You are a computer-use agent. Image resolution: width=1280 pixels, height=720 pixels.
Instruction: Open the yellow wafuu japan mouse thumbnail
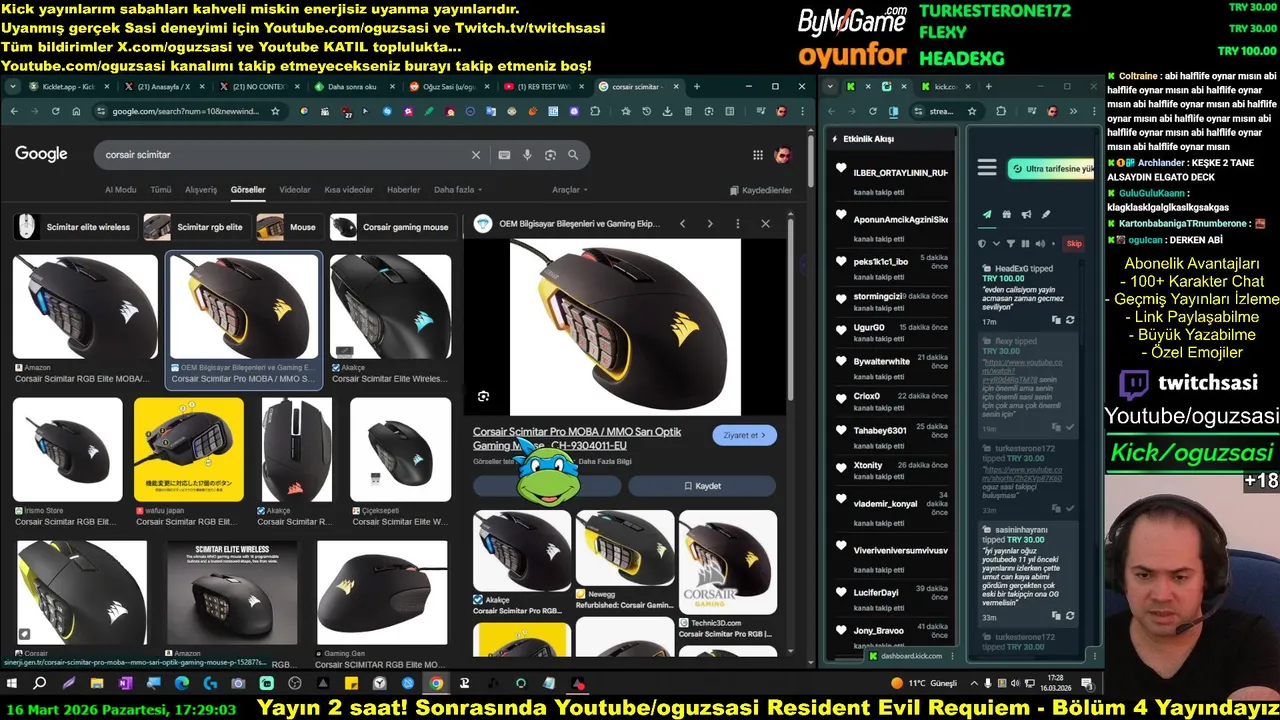click(188, 449)
